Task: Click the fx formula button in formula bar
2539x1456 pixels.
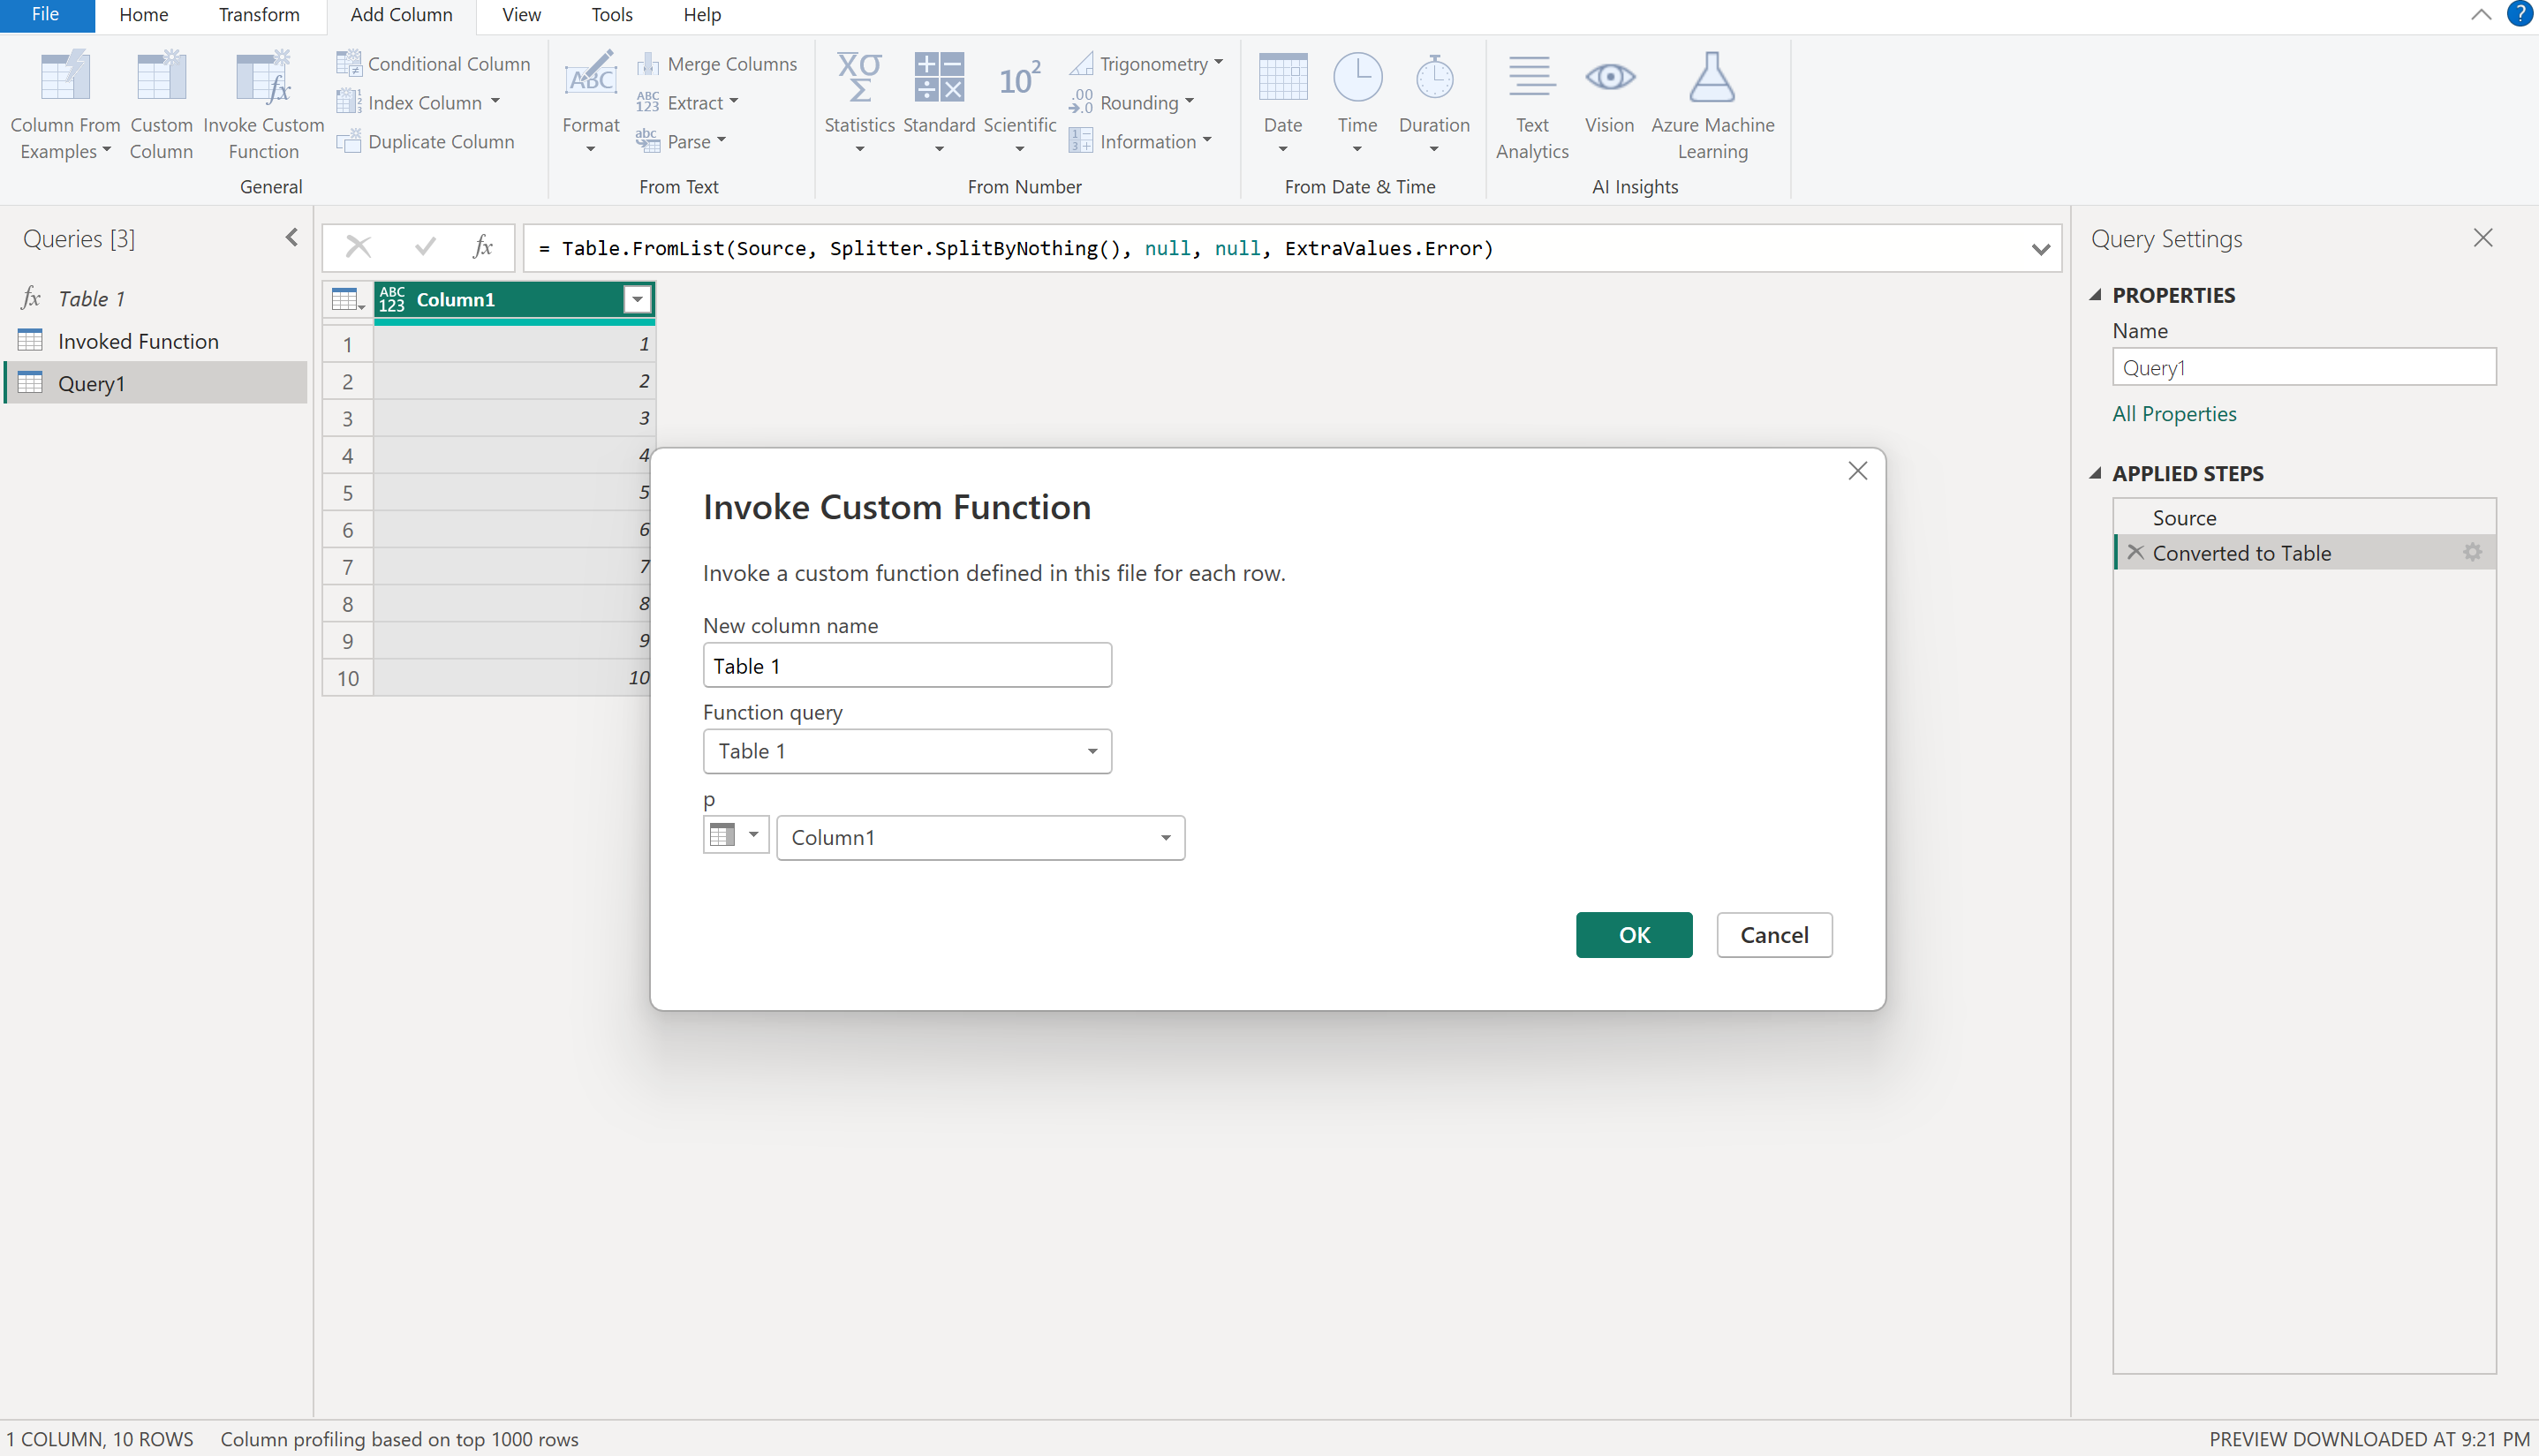Action: click(483, 248)
